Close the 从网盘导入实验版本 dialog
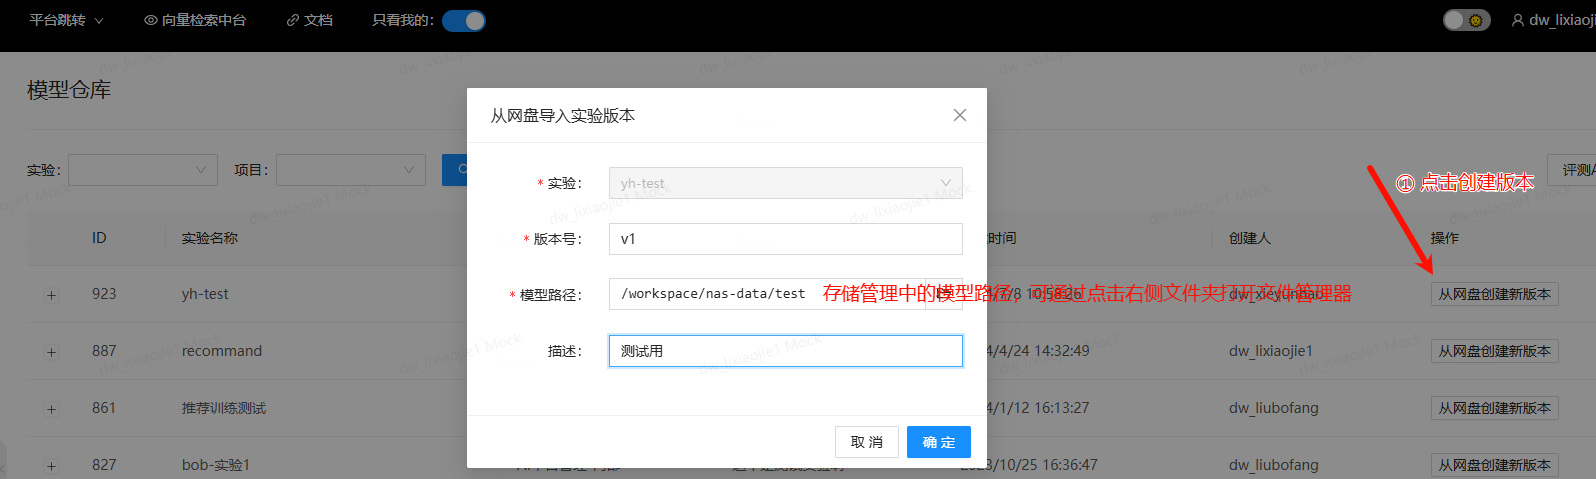Viewport: 1596px width, 479px height. tap(959, 115)
